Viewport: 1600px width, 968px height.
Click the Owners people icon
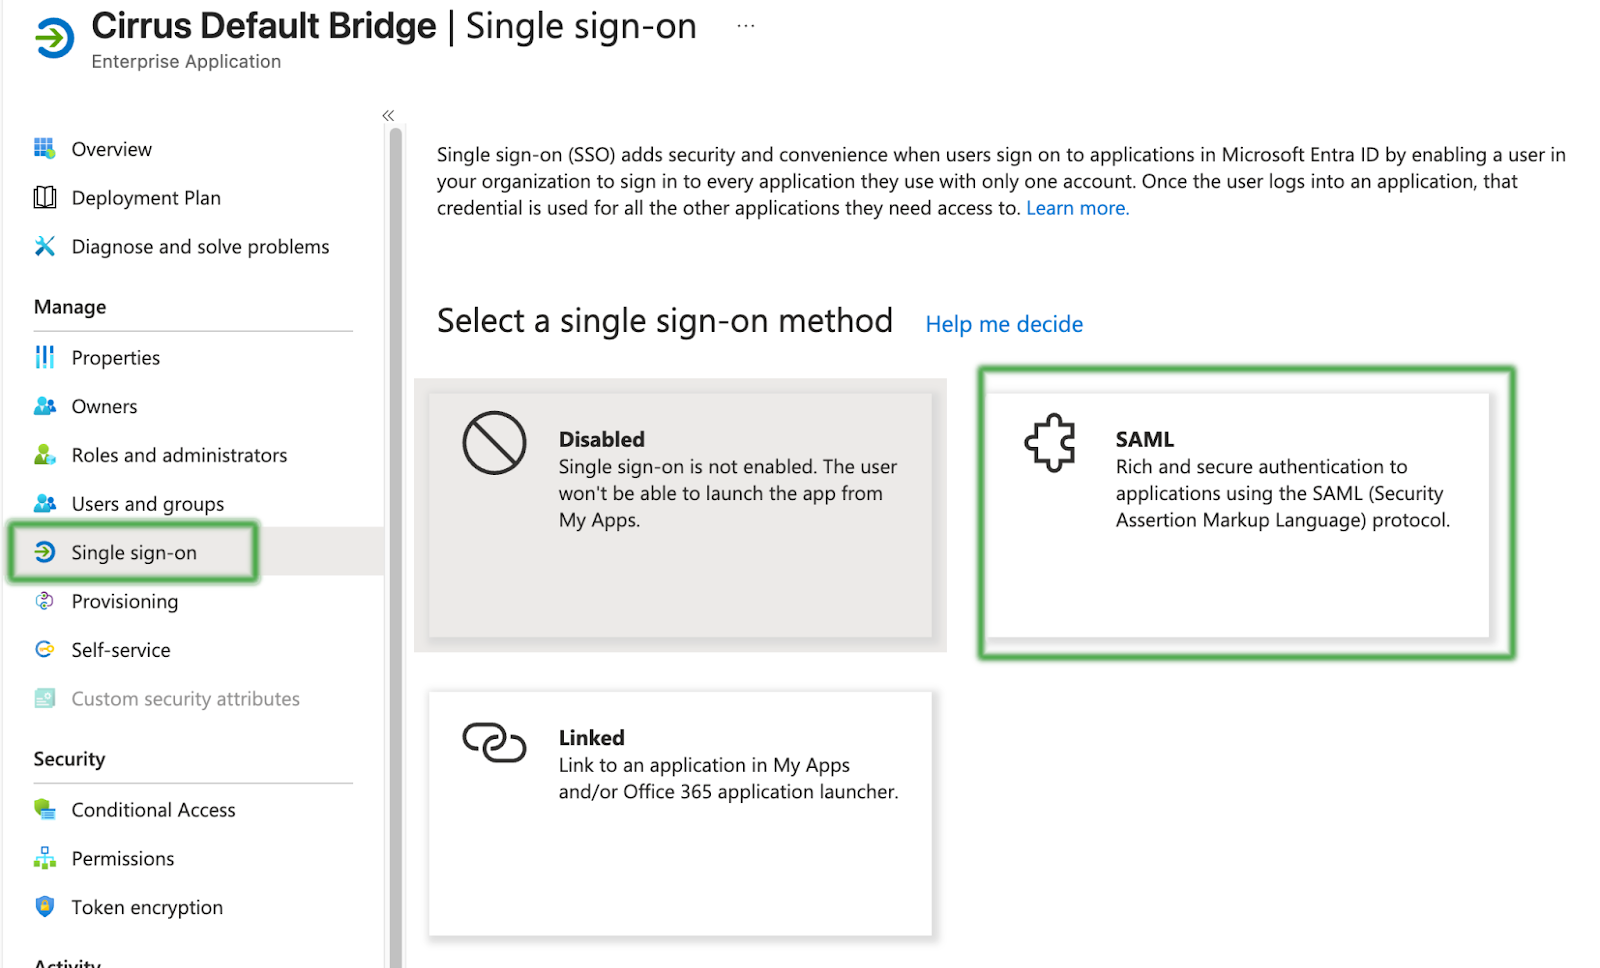point(44,407)
